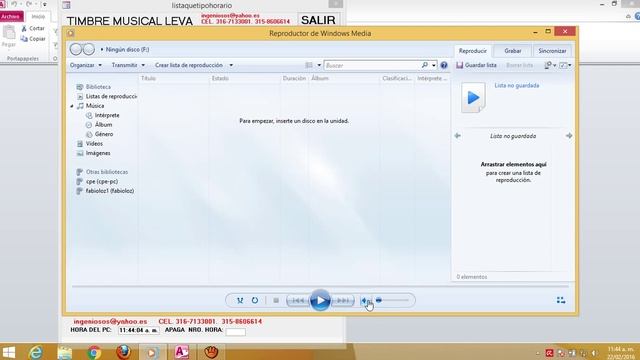The image size is (640, 360).
Task: Click the Buscar search field
Action: 372,65
